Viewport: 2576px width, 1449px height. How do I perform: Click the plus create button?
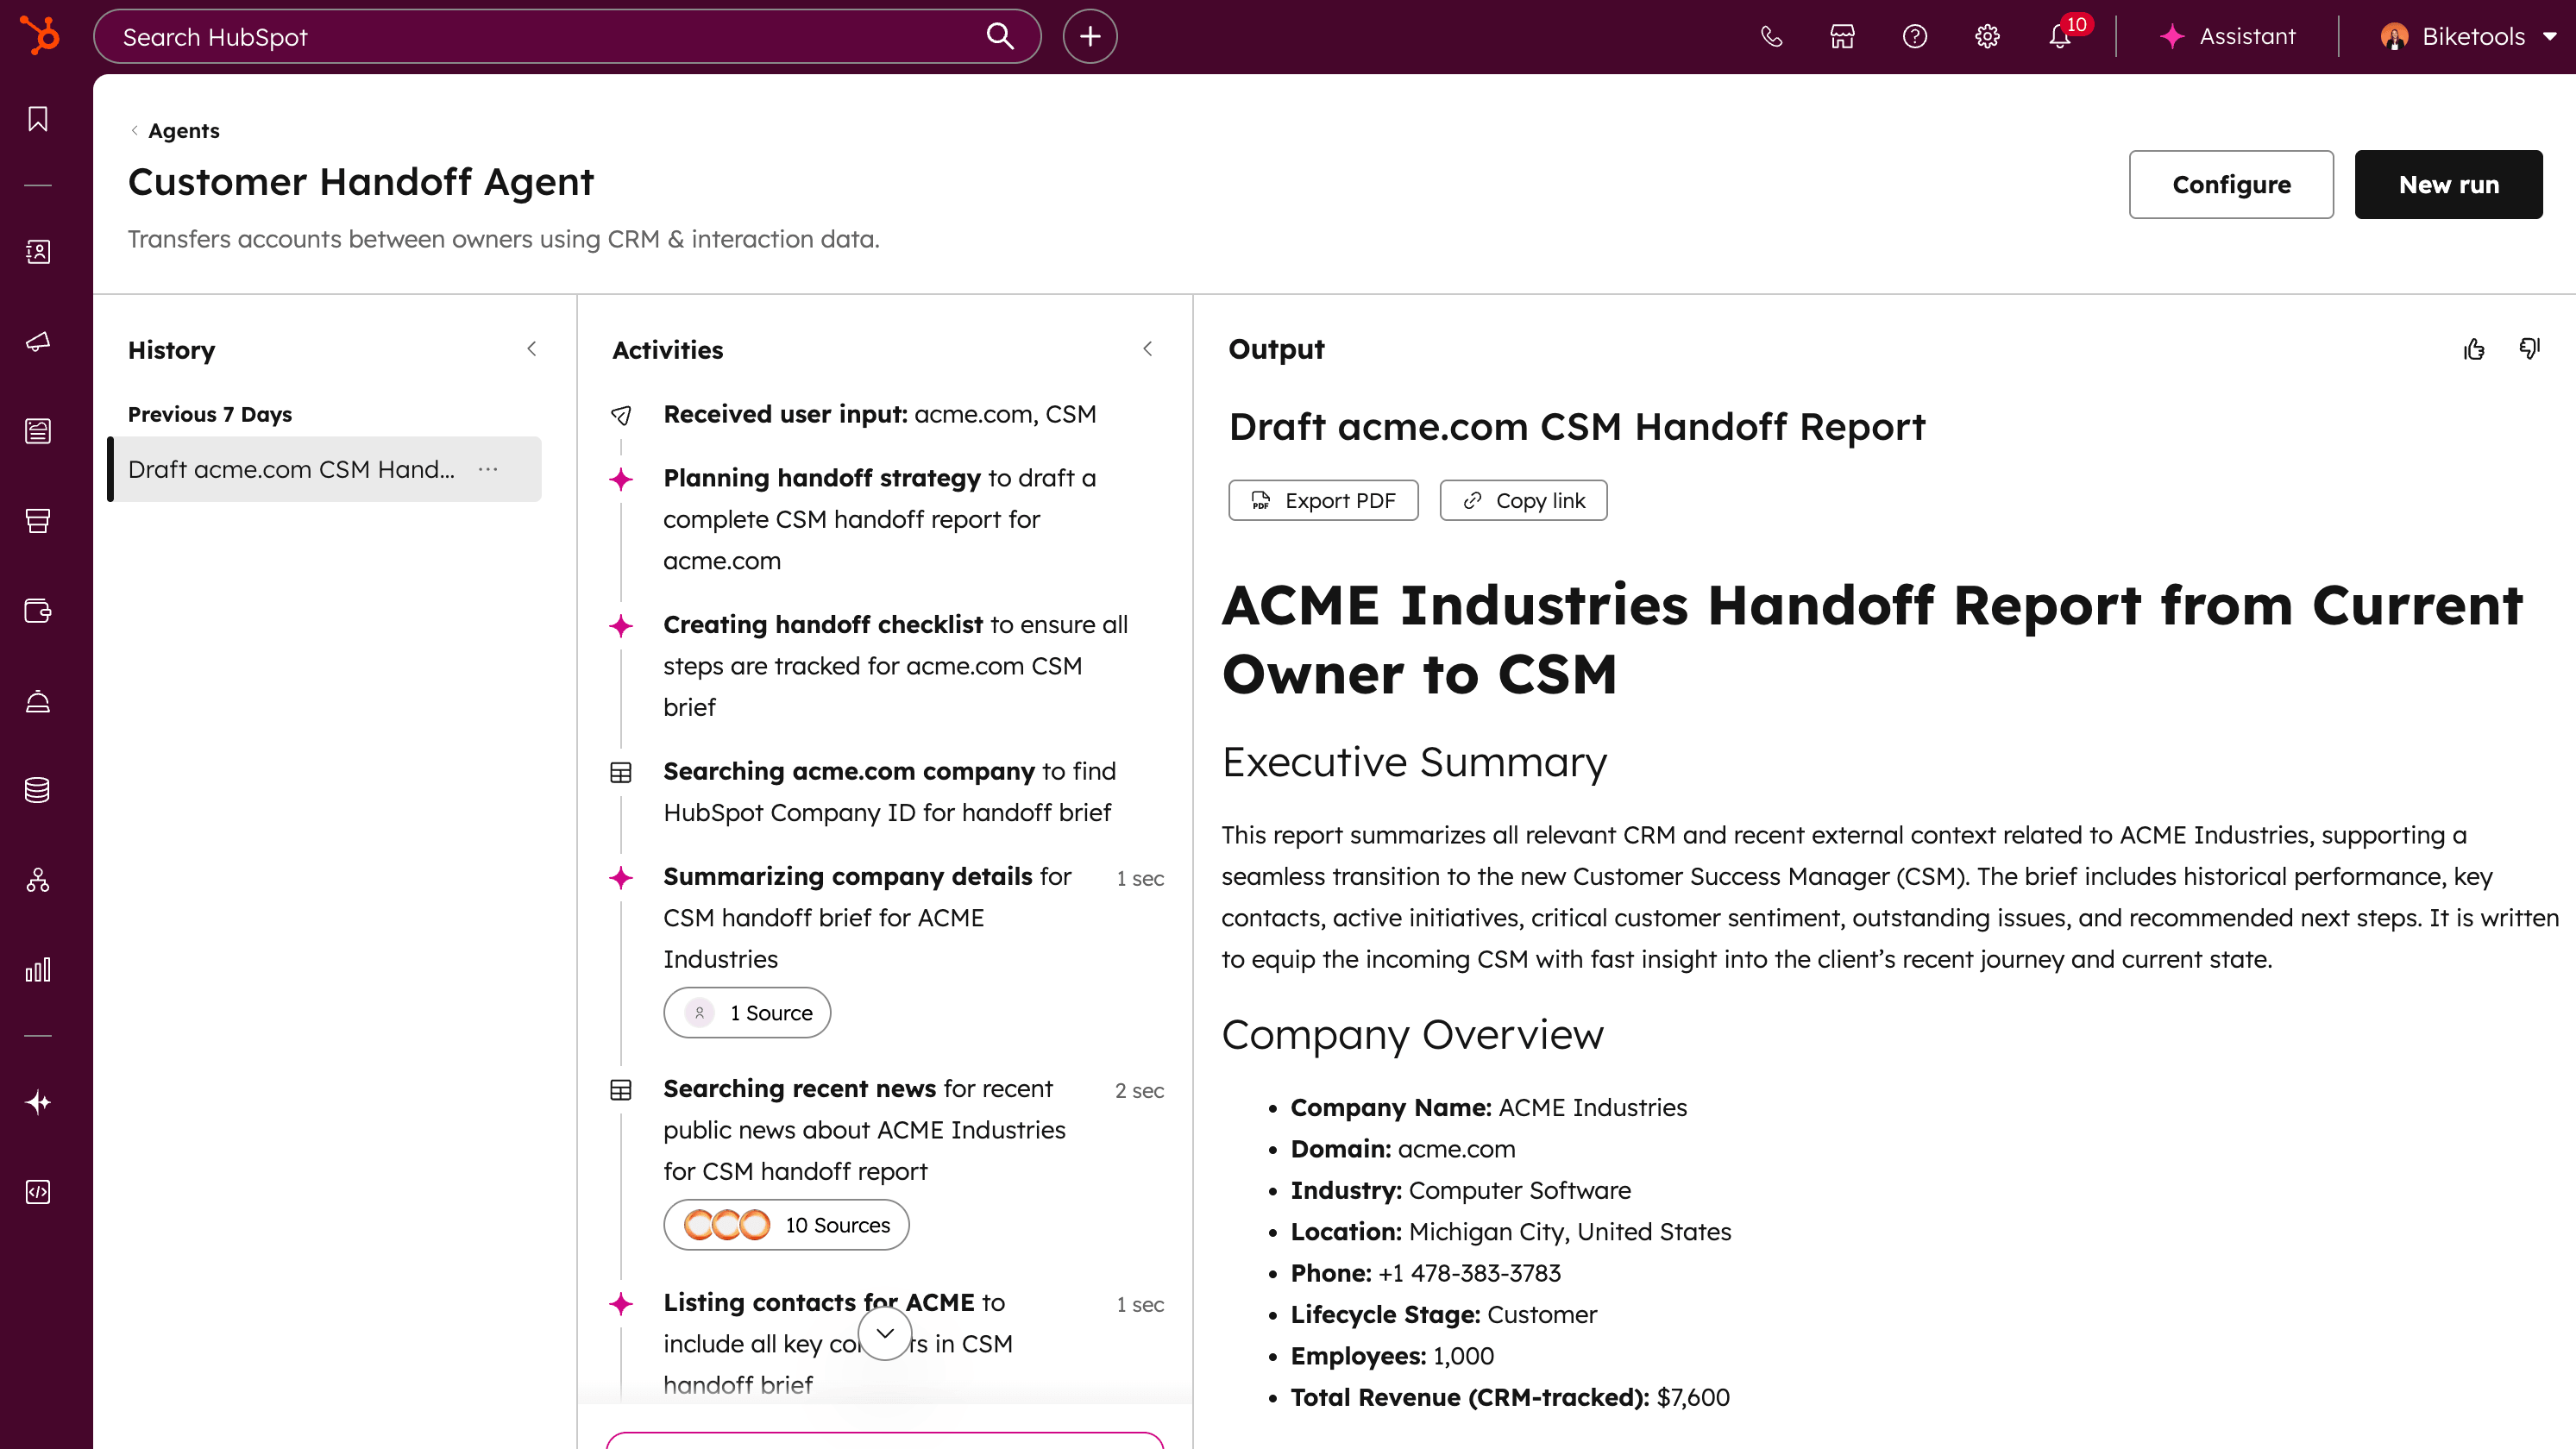[1090, 37]
